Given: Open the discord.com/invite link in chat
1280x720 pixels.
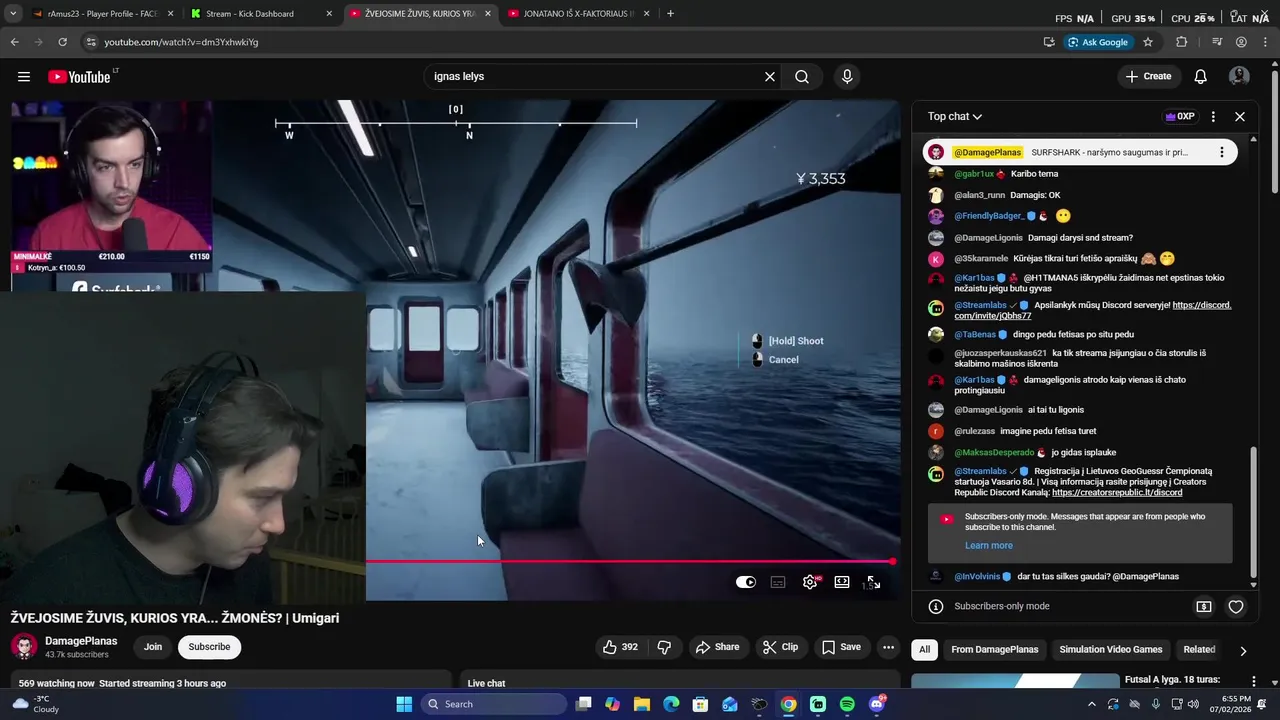Looking at the screenshot, I should click(1092, 311).
